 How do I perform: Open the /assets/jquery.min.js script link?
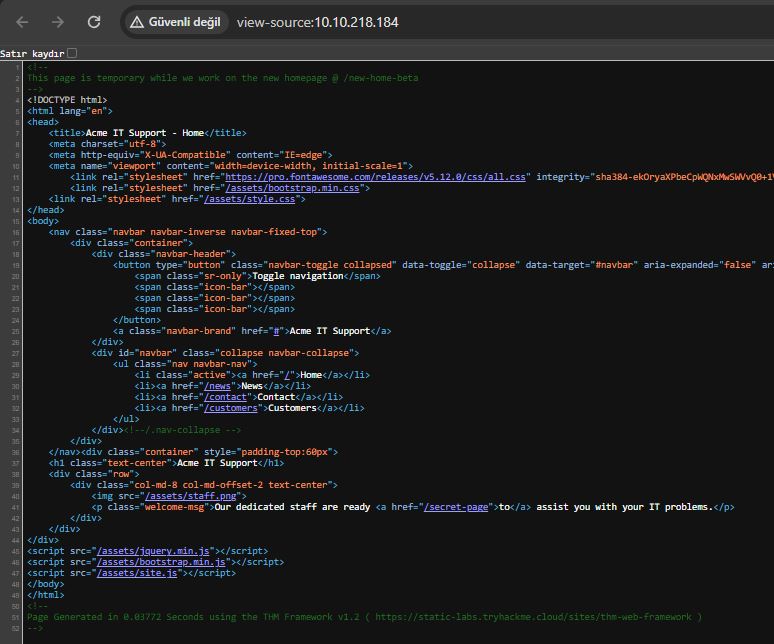[x=156, y=551]
